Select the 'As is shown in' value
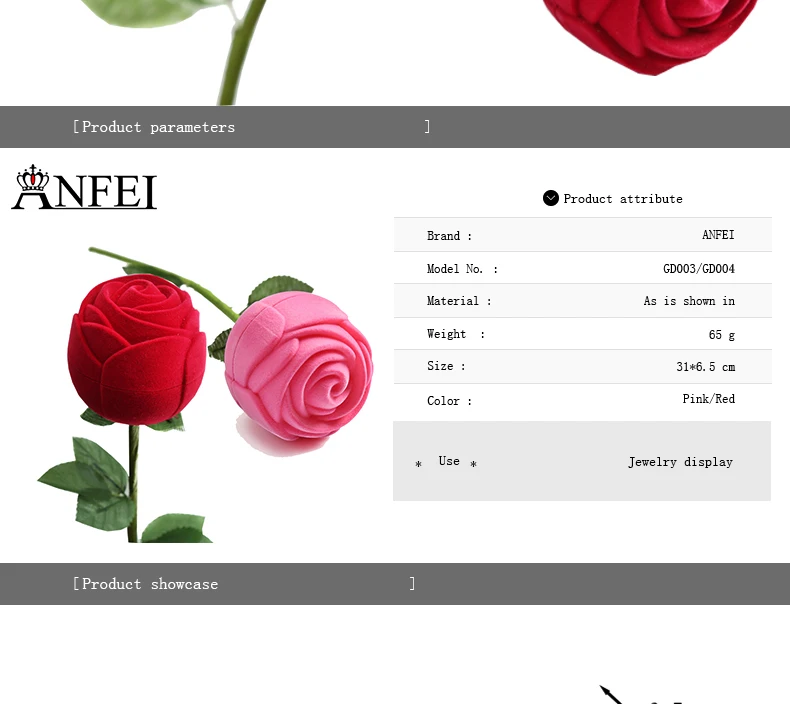790x704 pixels. [689, 301]
